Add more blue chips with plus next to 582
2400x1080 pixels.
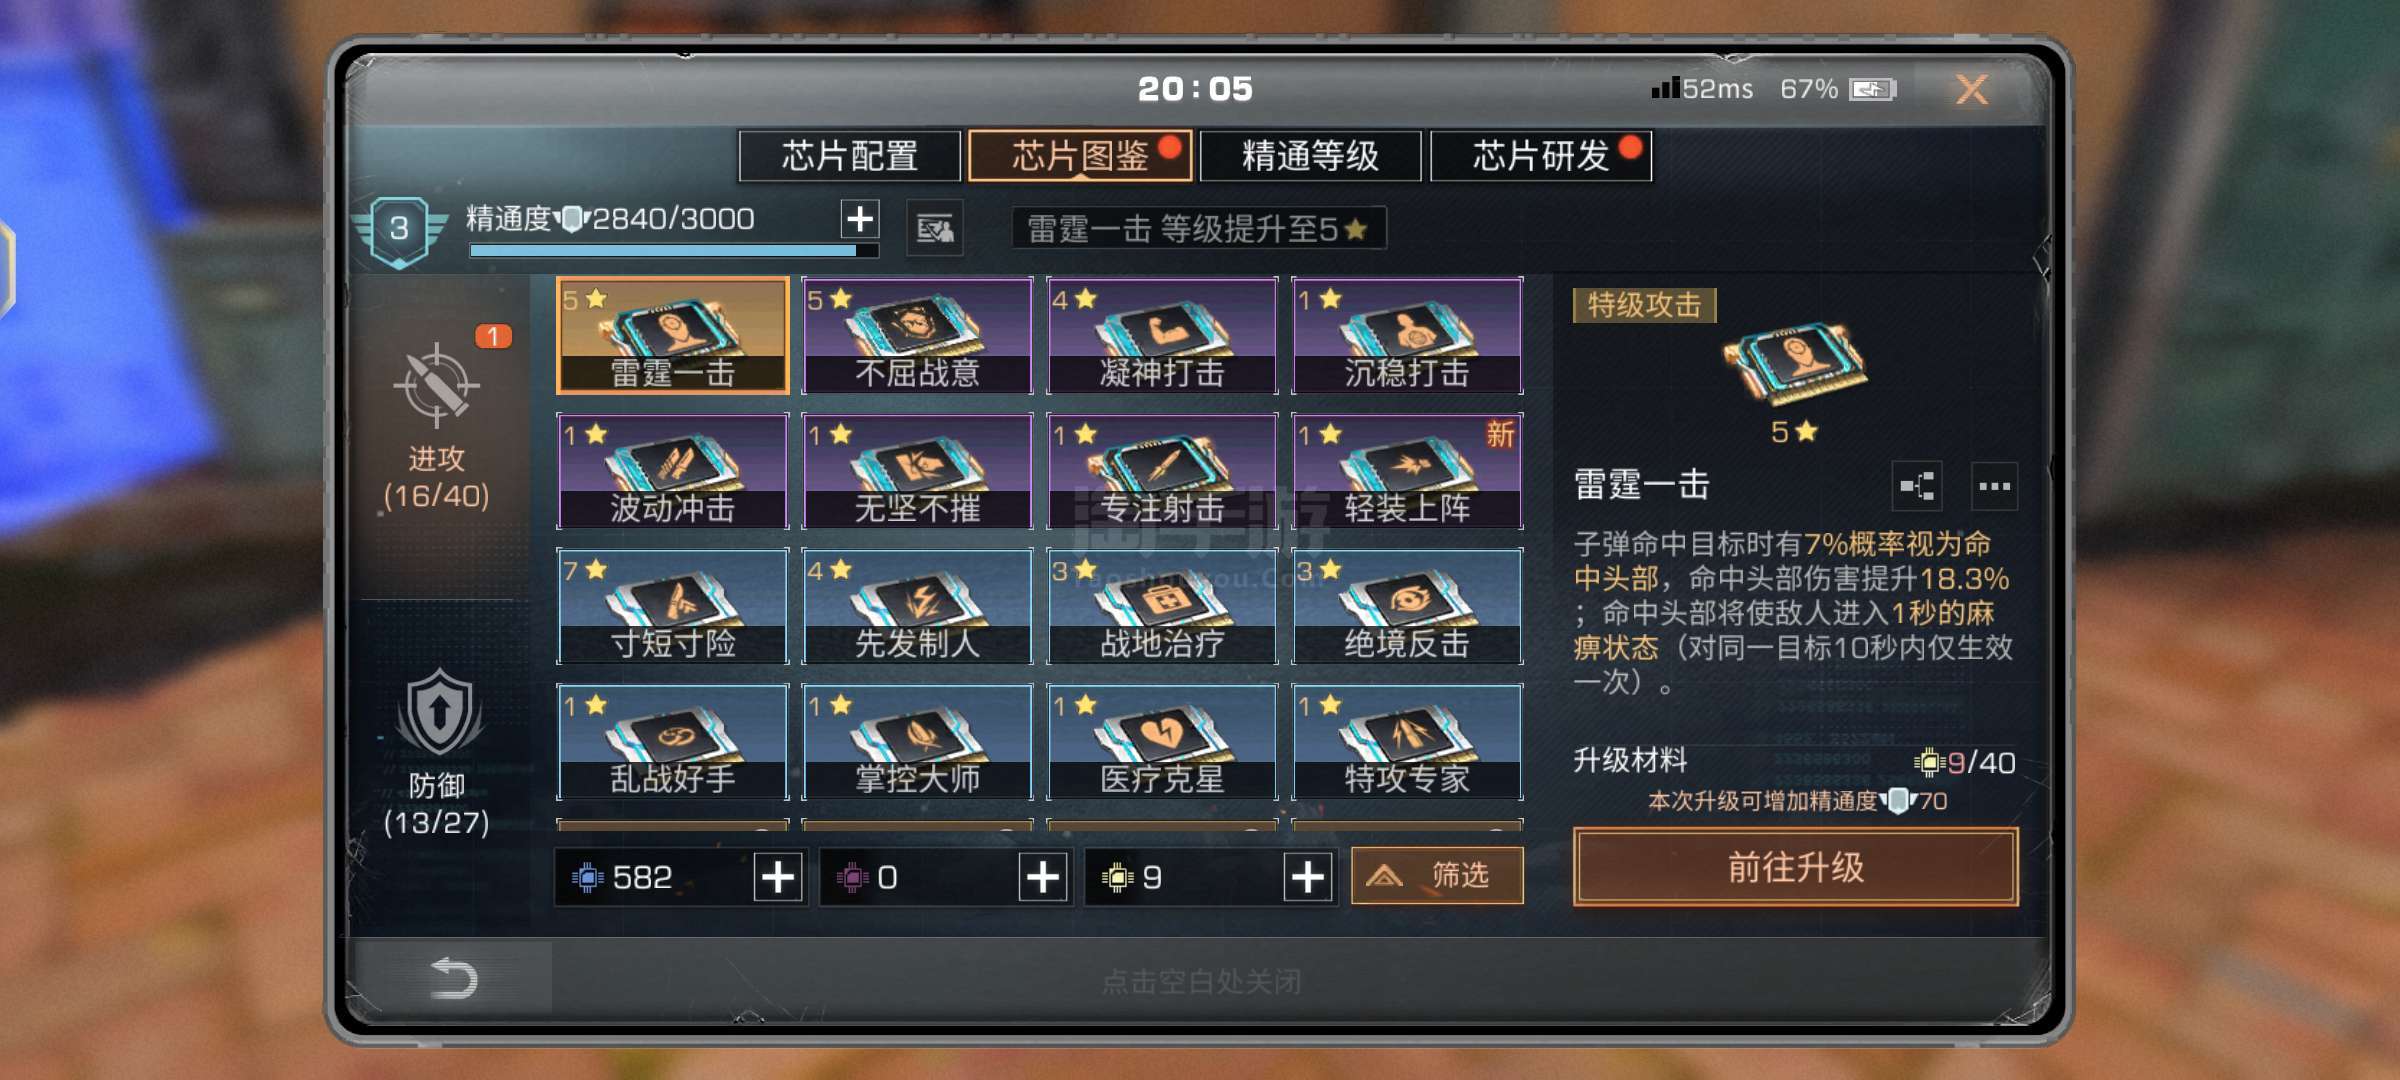tap(778, 877)
